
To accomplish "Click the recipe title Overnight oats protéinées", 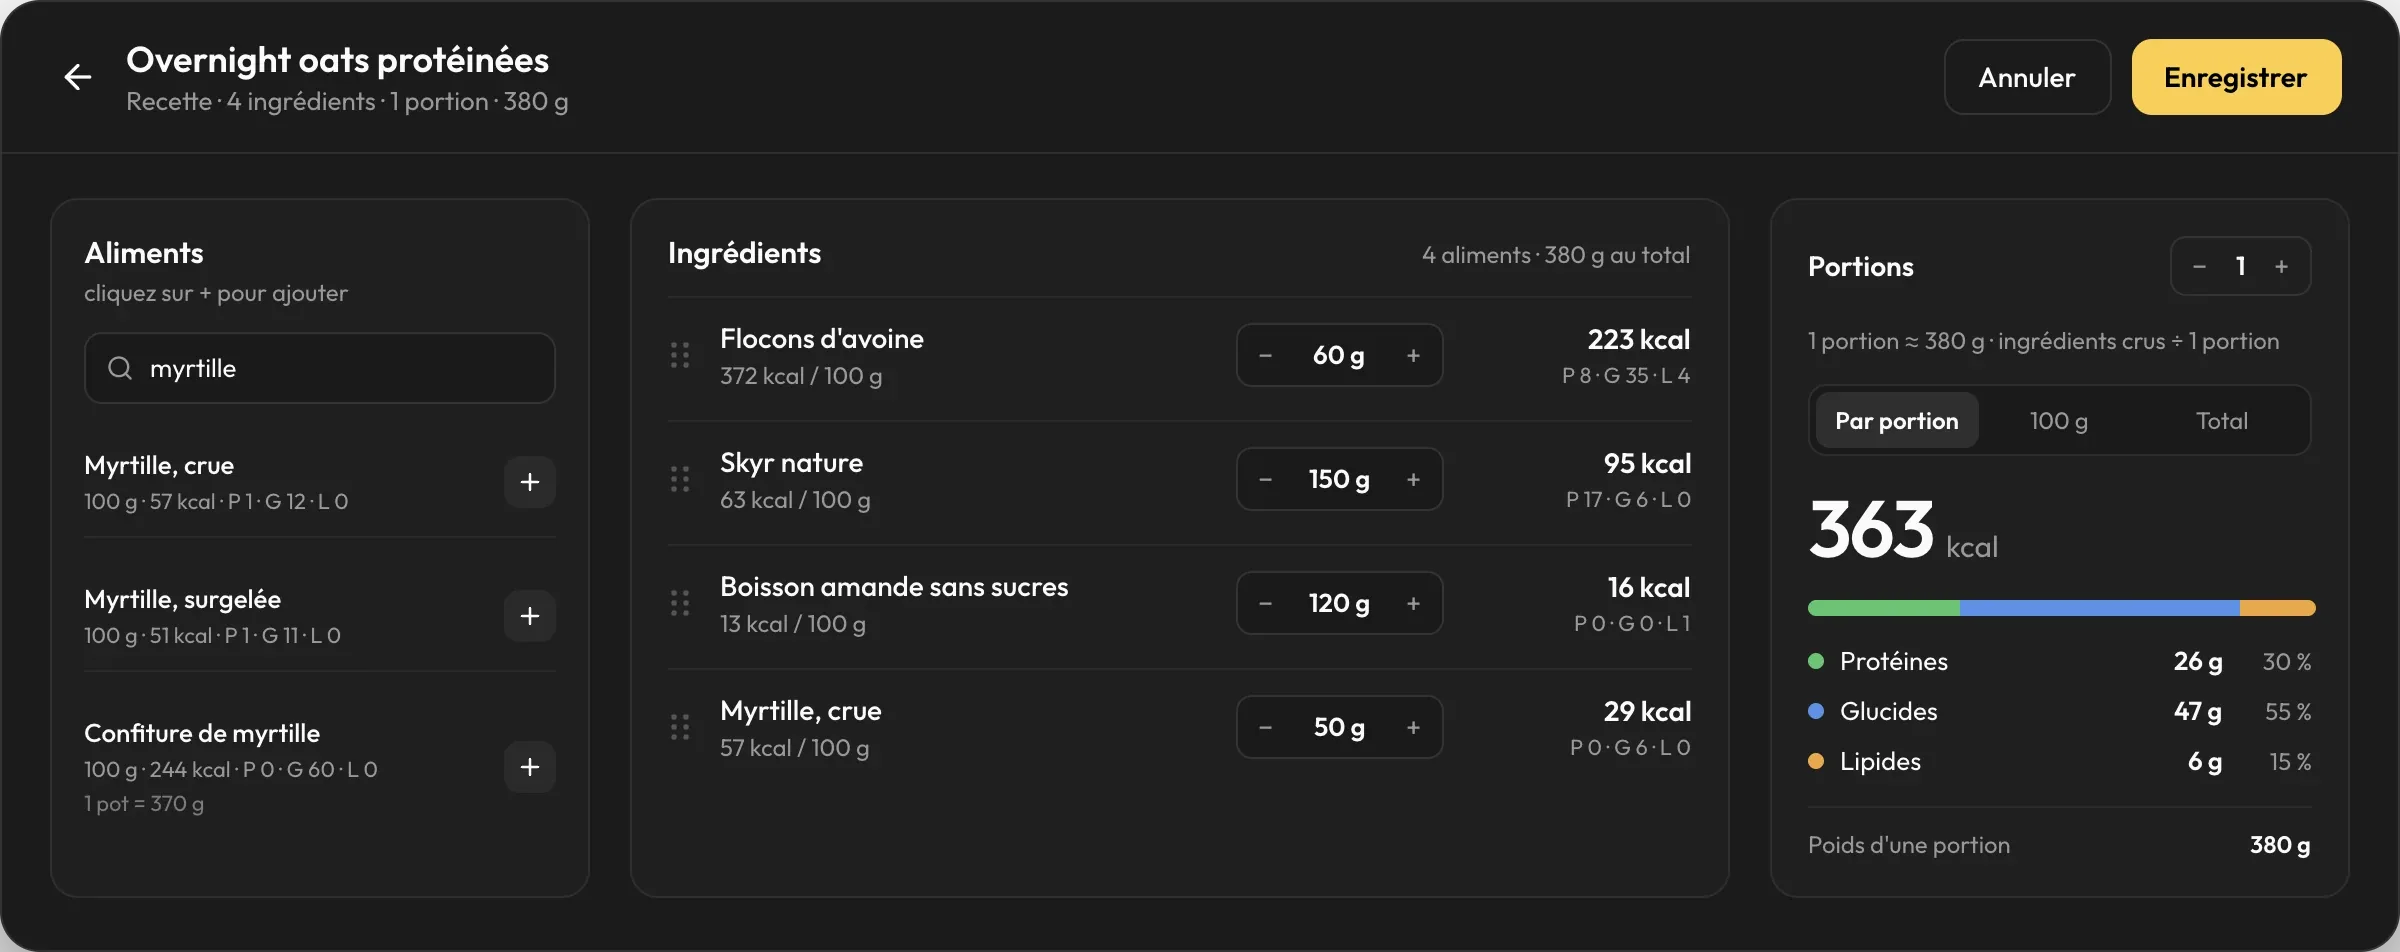I will point(337,60).
